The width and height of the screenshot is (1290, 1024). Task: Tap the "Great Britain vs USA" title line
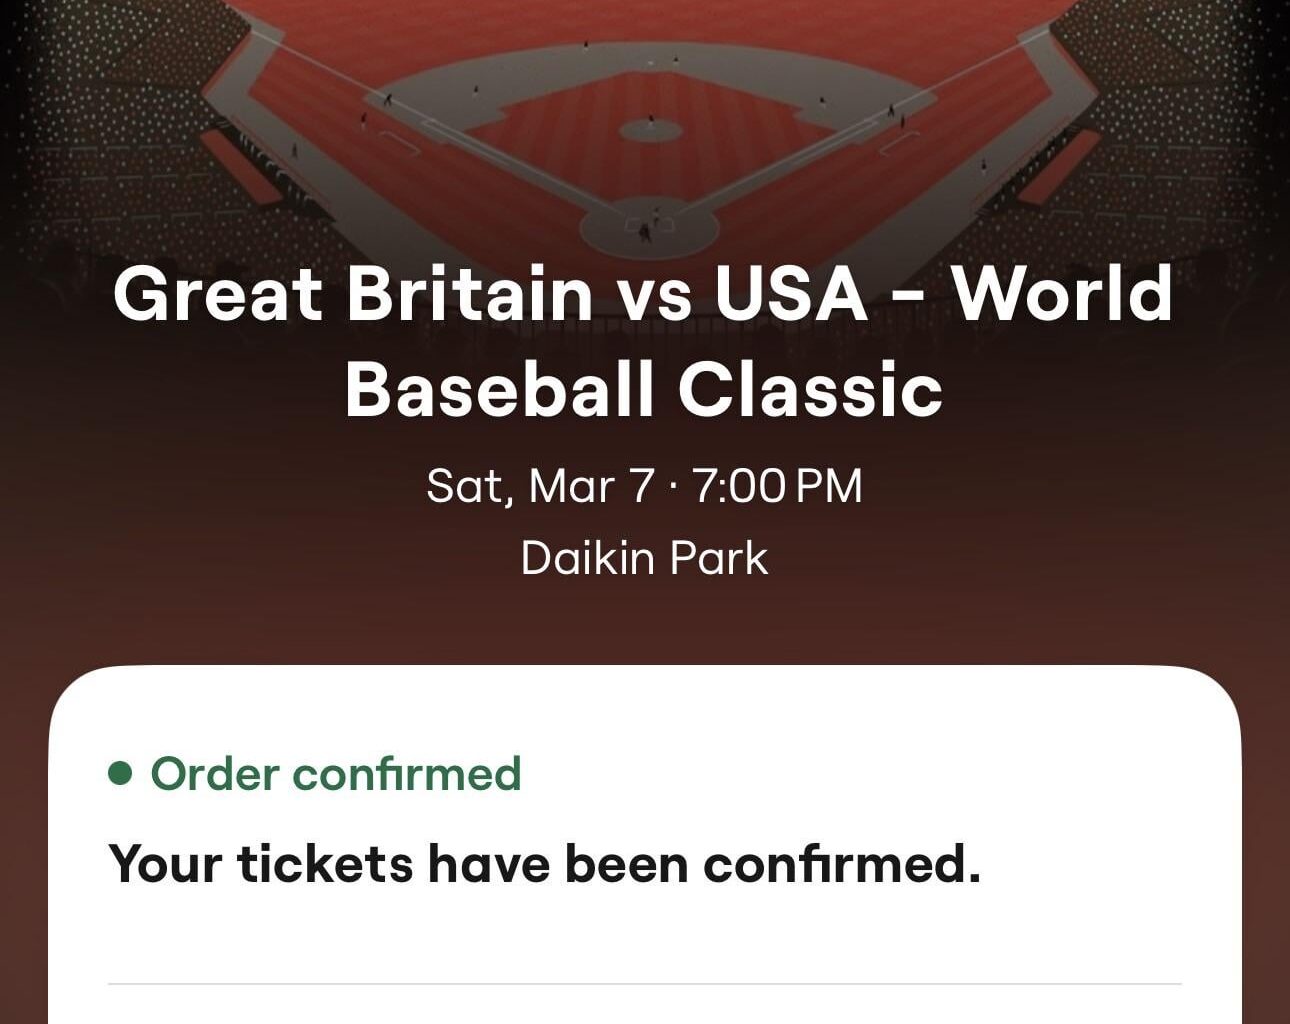(x=490, y=294)
